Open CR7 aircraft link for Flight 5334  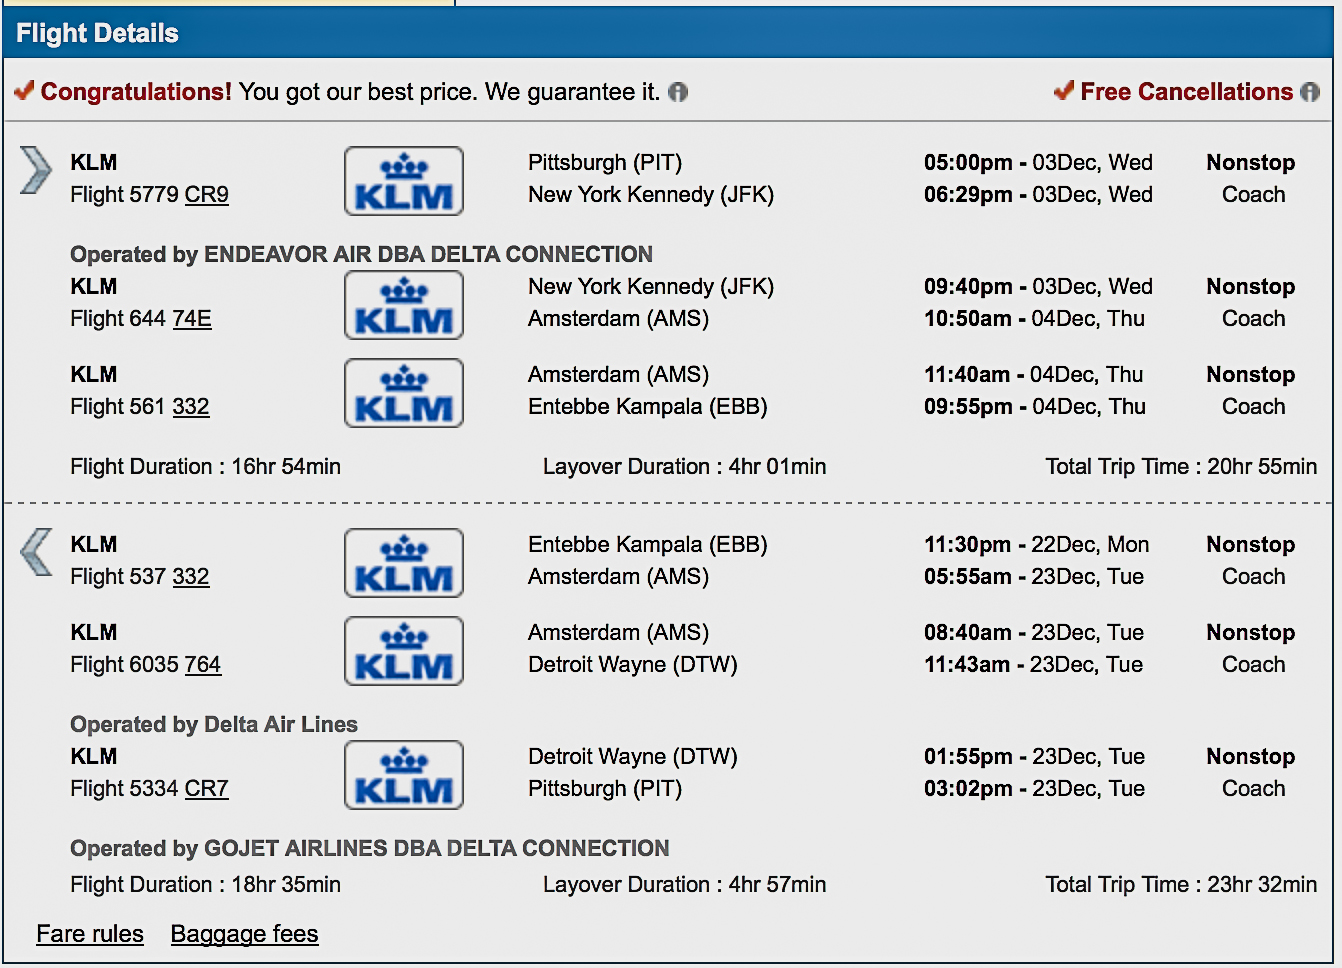(207, 789)
